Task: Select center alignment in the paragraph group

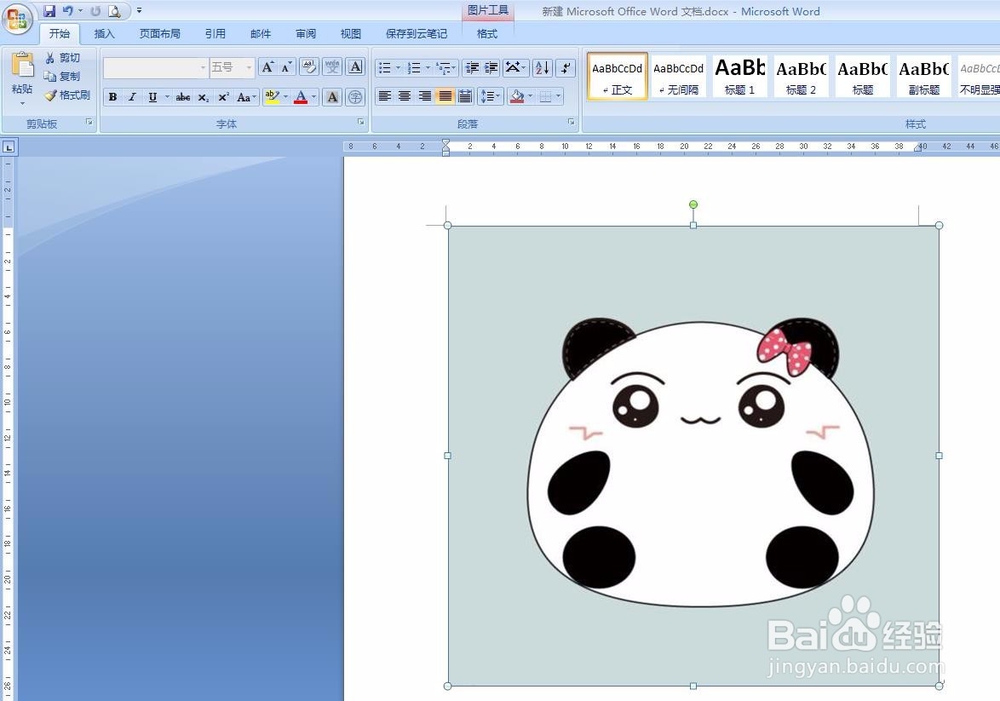Action: coord(404,96)
